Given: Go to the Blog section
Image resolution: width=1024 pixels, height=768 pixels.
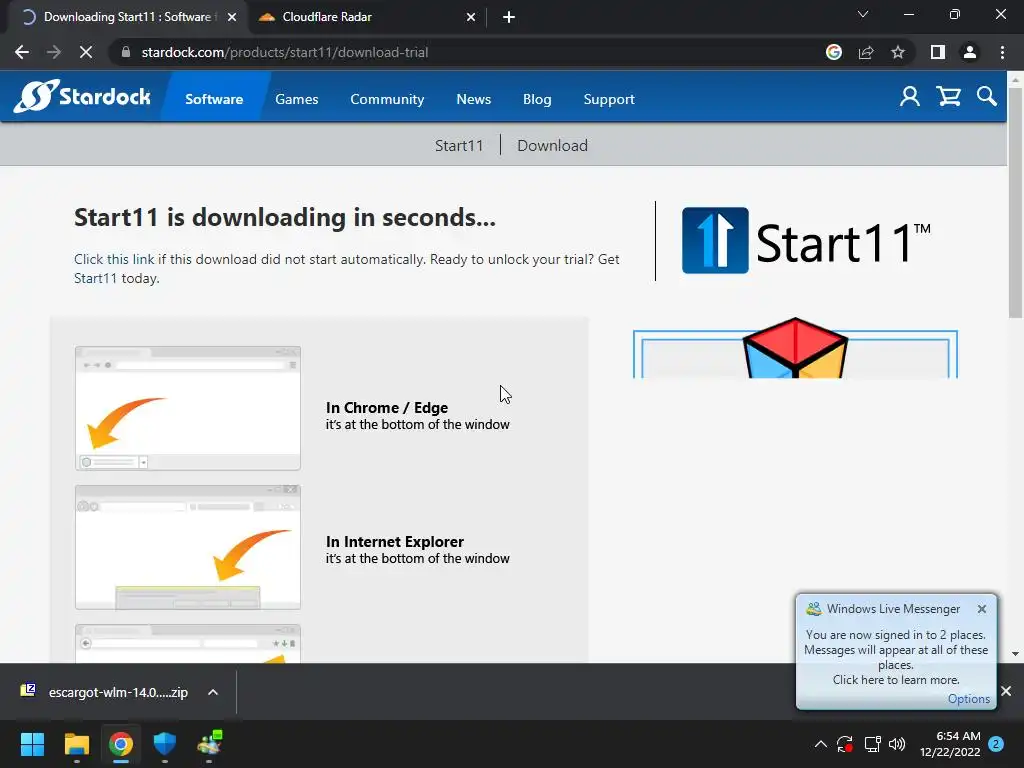Looking at the screenshot, I should tap(537, 99).
